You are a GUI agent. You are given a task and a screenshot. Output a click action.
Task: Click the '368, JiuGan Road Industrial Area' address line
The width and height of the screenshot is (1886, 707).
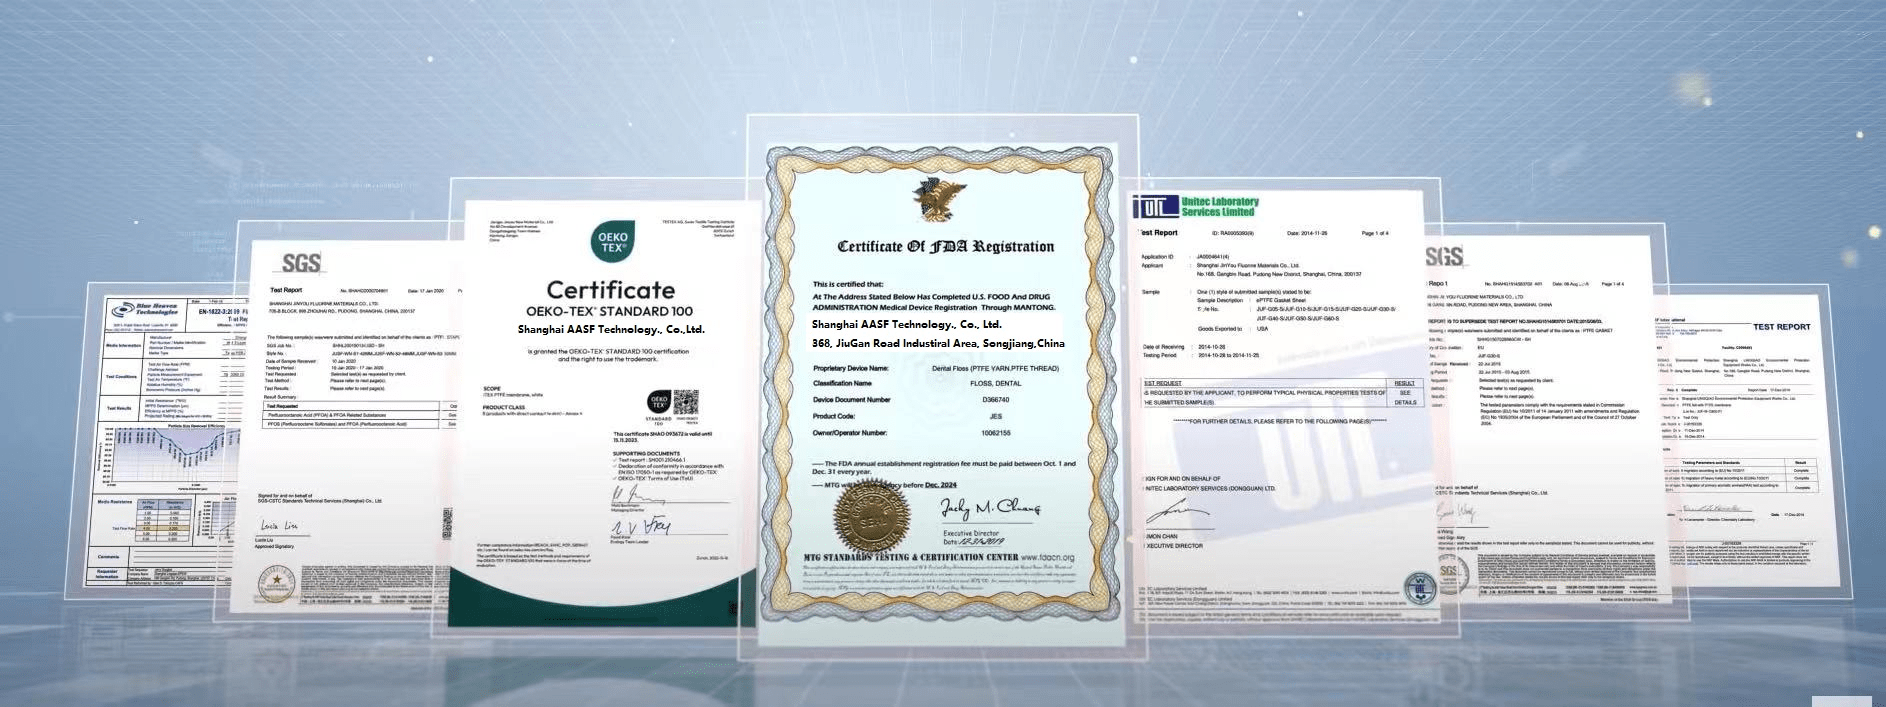point(938,343)
